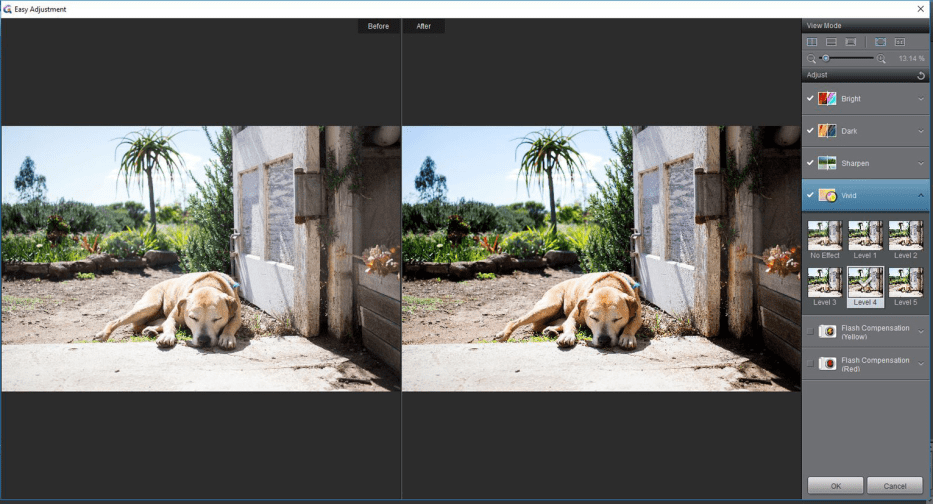Enable Flash Compensation (Yellow) checkbox
The image size is (933, 504).
(811, 332)
